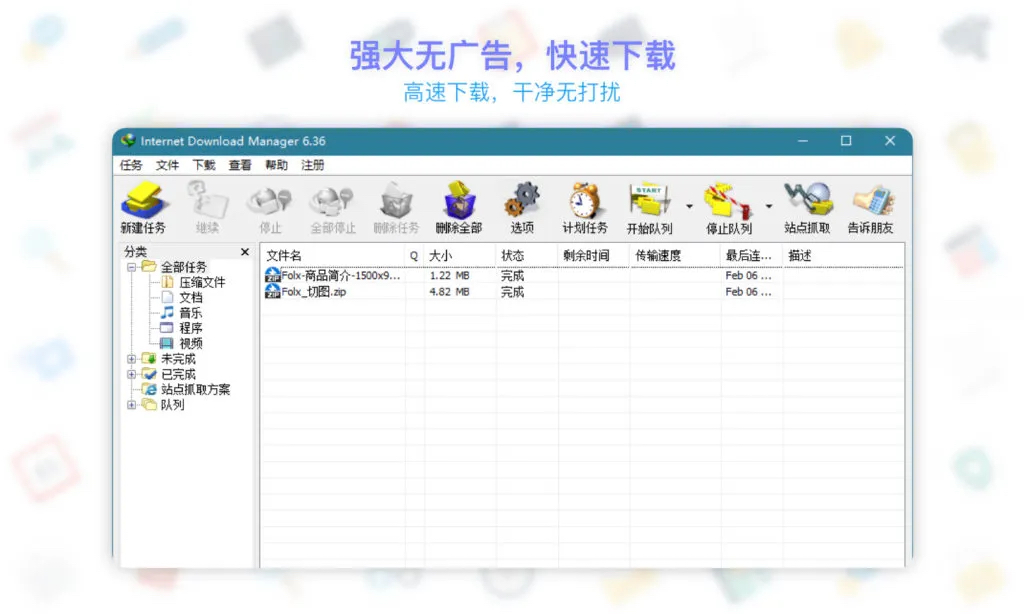Sort by 最后连... column header
The height and width of the screenshot is (614, 1024).
pos(752,256)
